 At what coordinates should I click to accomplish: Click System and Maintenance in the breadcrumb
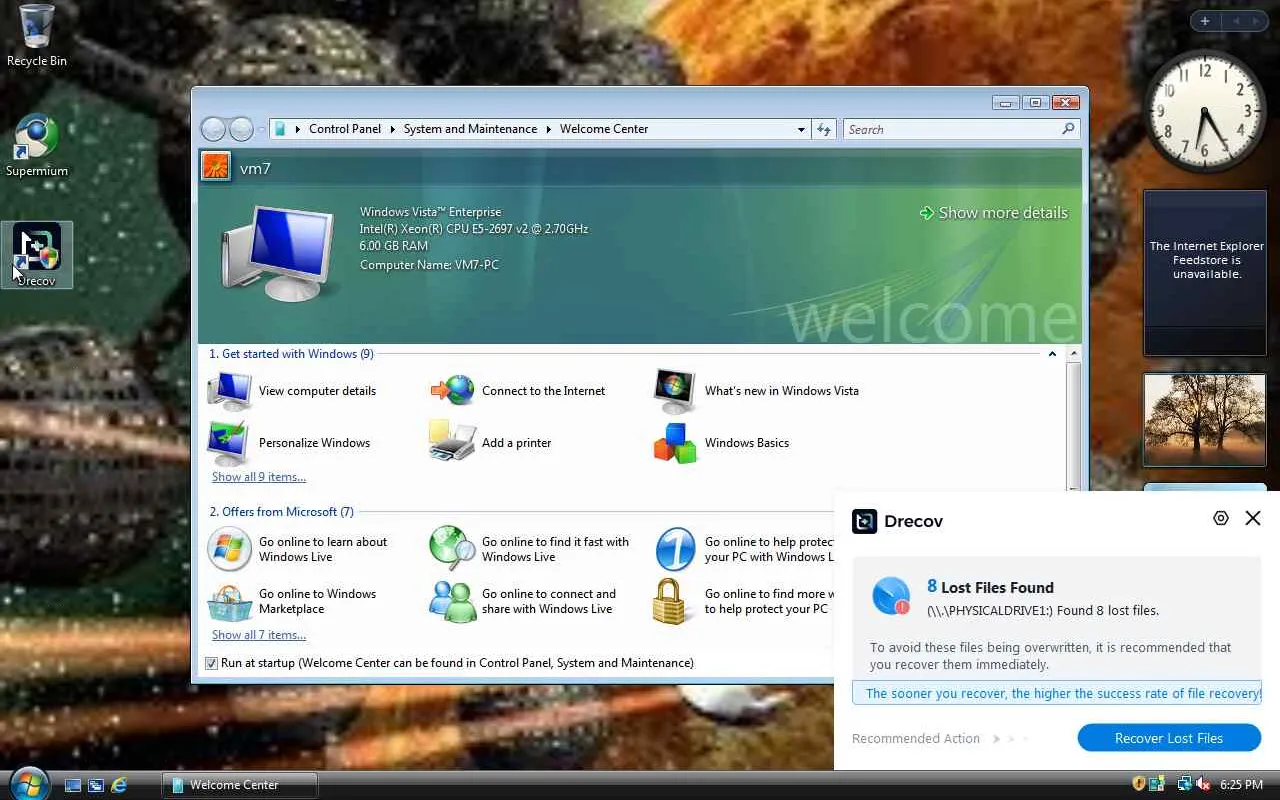(471, 129)
